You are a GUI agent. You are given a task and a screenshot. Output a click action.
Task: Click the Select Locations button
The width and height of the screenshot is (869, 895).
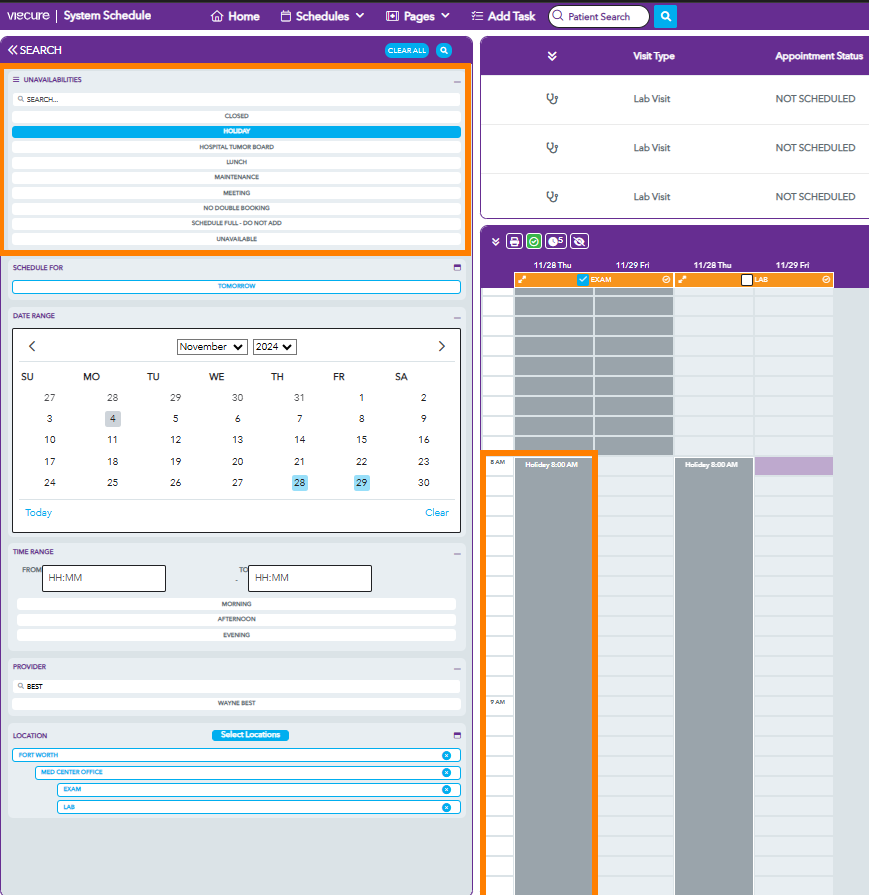click(250, 735)
